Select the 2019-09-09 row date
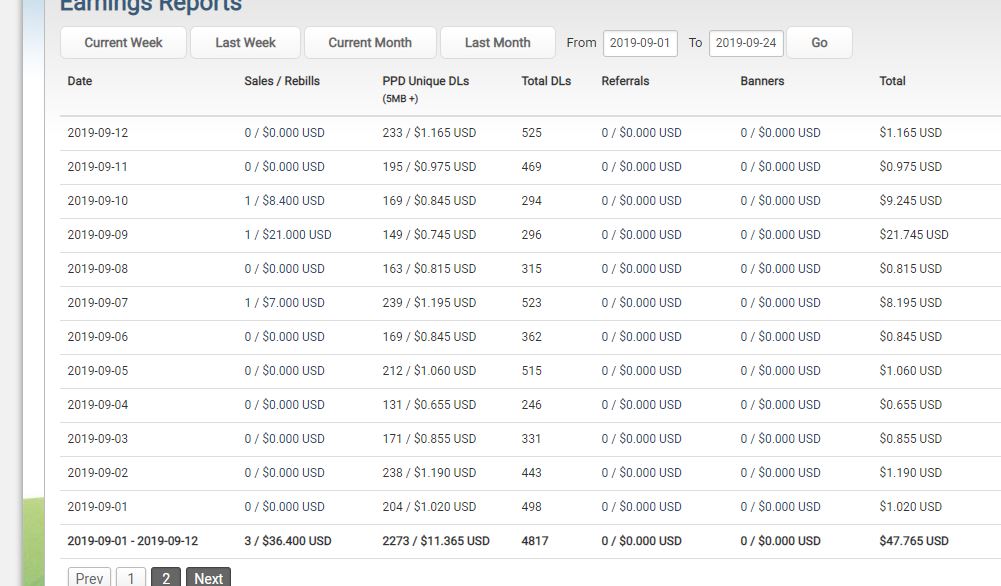 98,235
